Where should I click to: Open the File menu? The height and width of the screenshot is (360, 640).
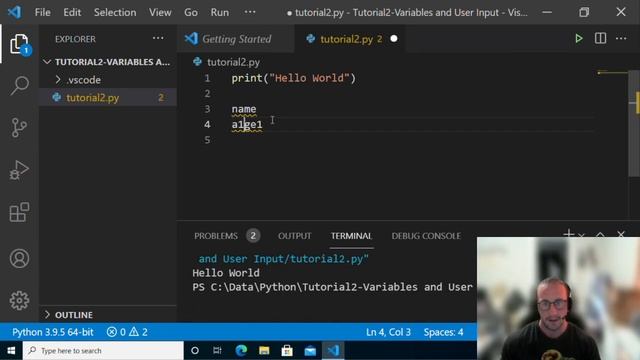pyautogui.click(x=42, y=12)
